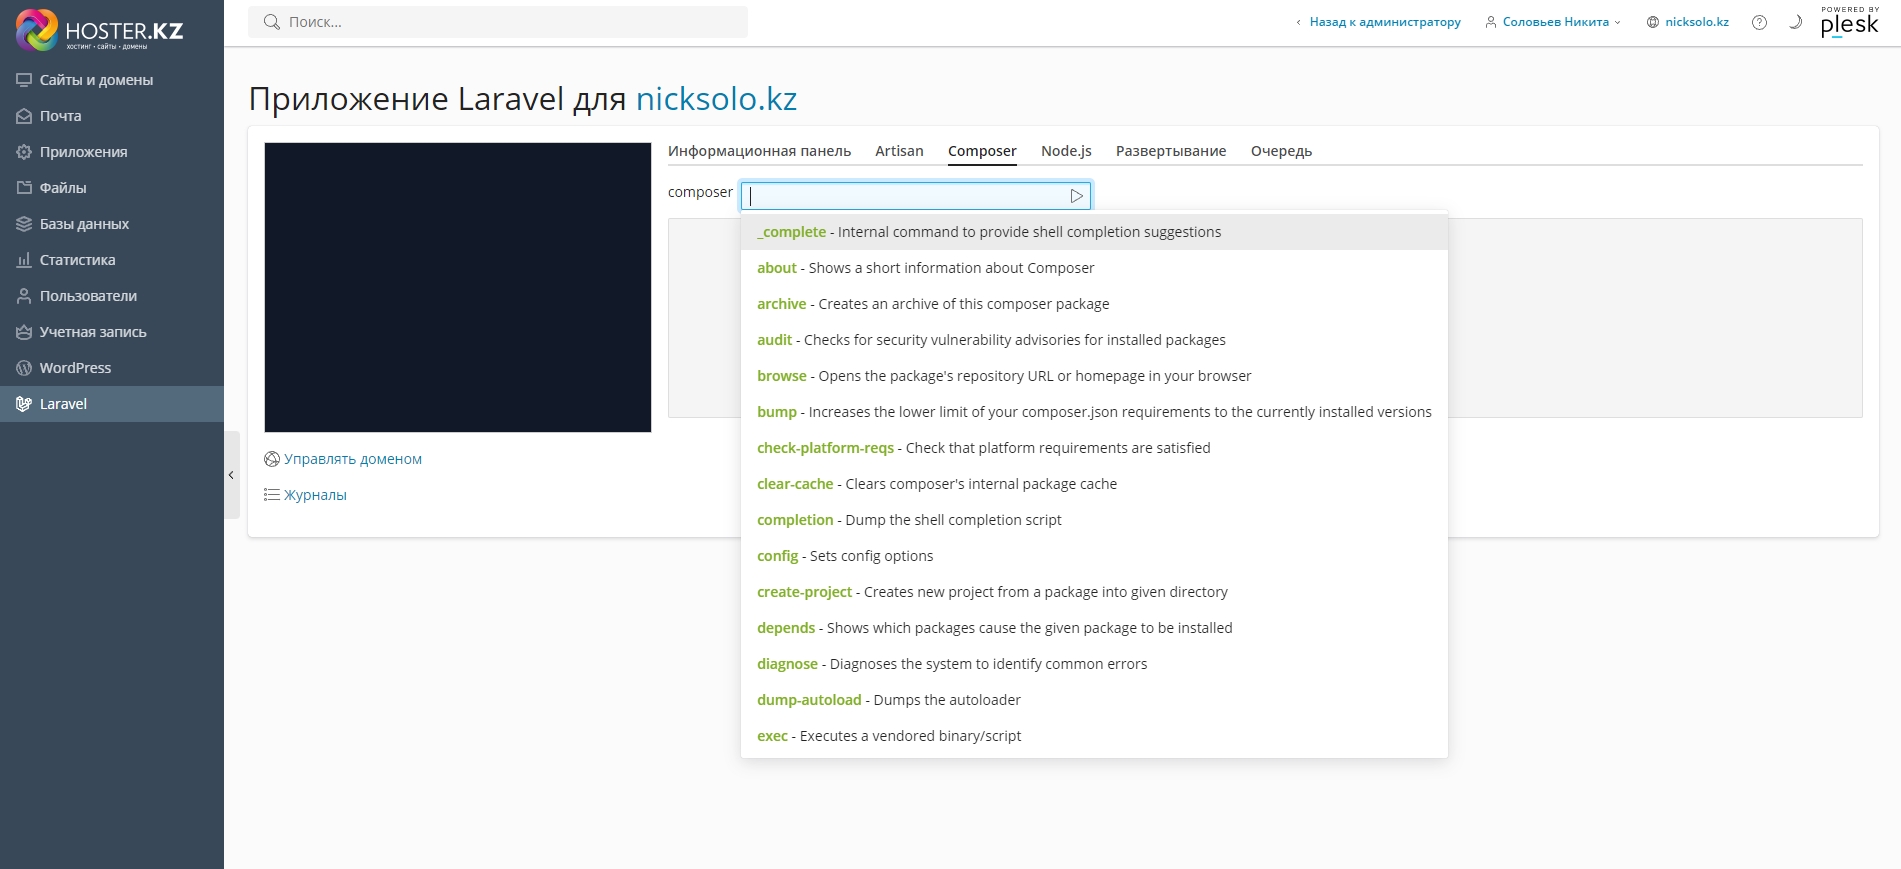Screen dimensions: 1901x869
Task: Choose exec command suggestion
Action: pos(1094,736)
